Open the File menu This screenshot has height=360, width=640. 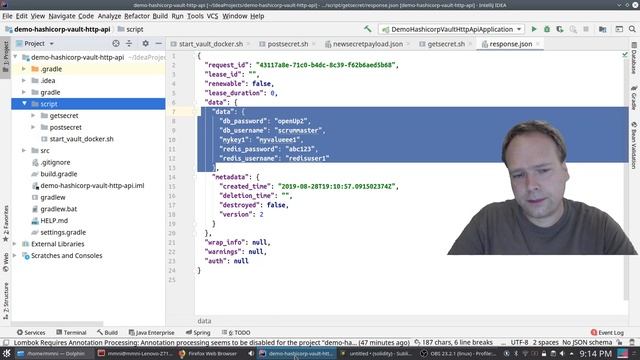click(7, 16)
